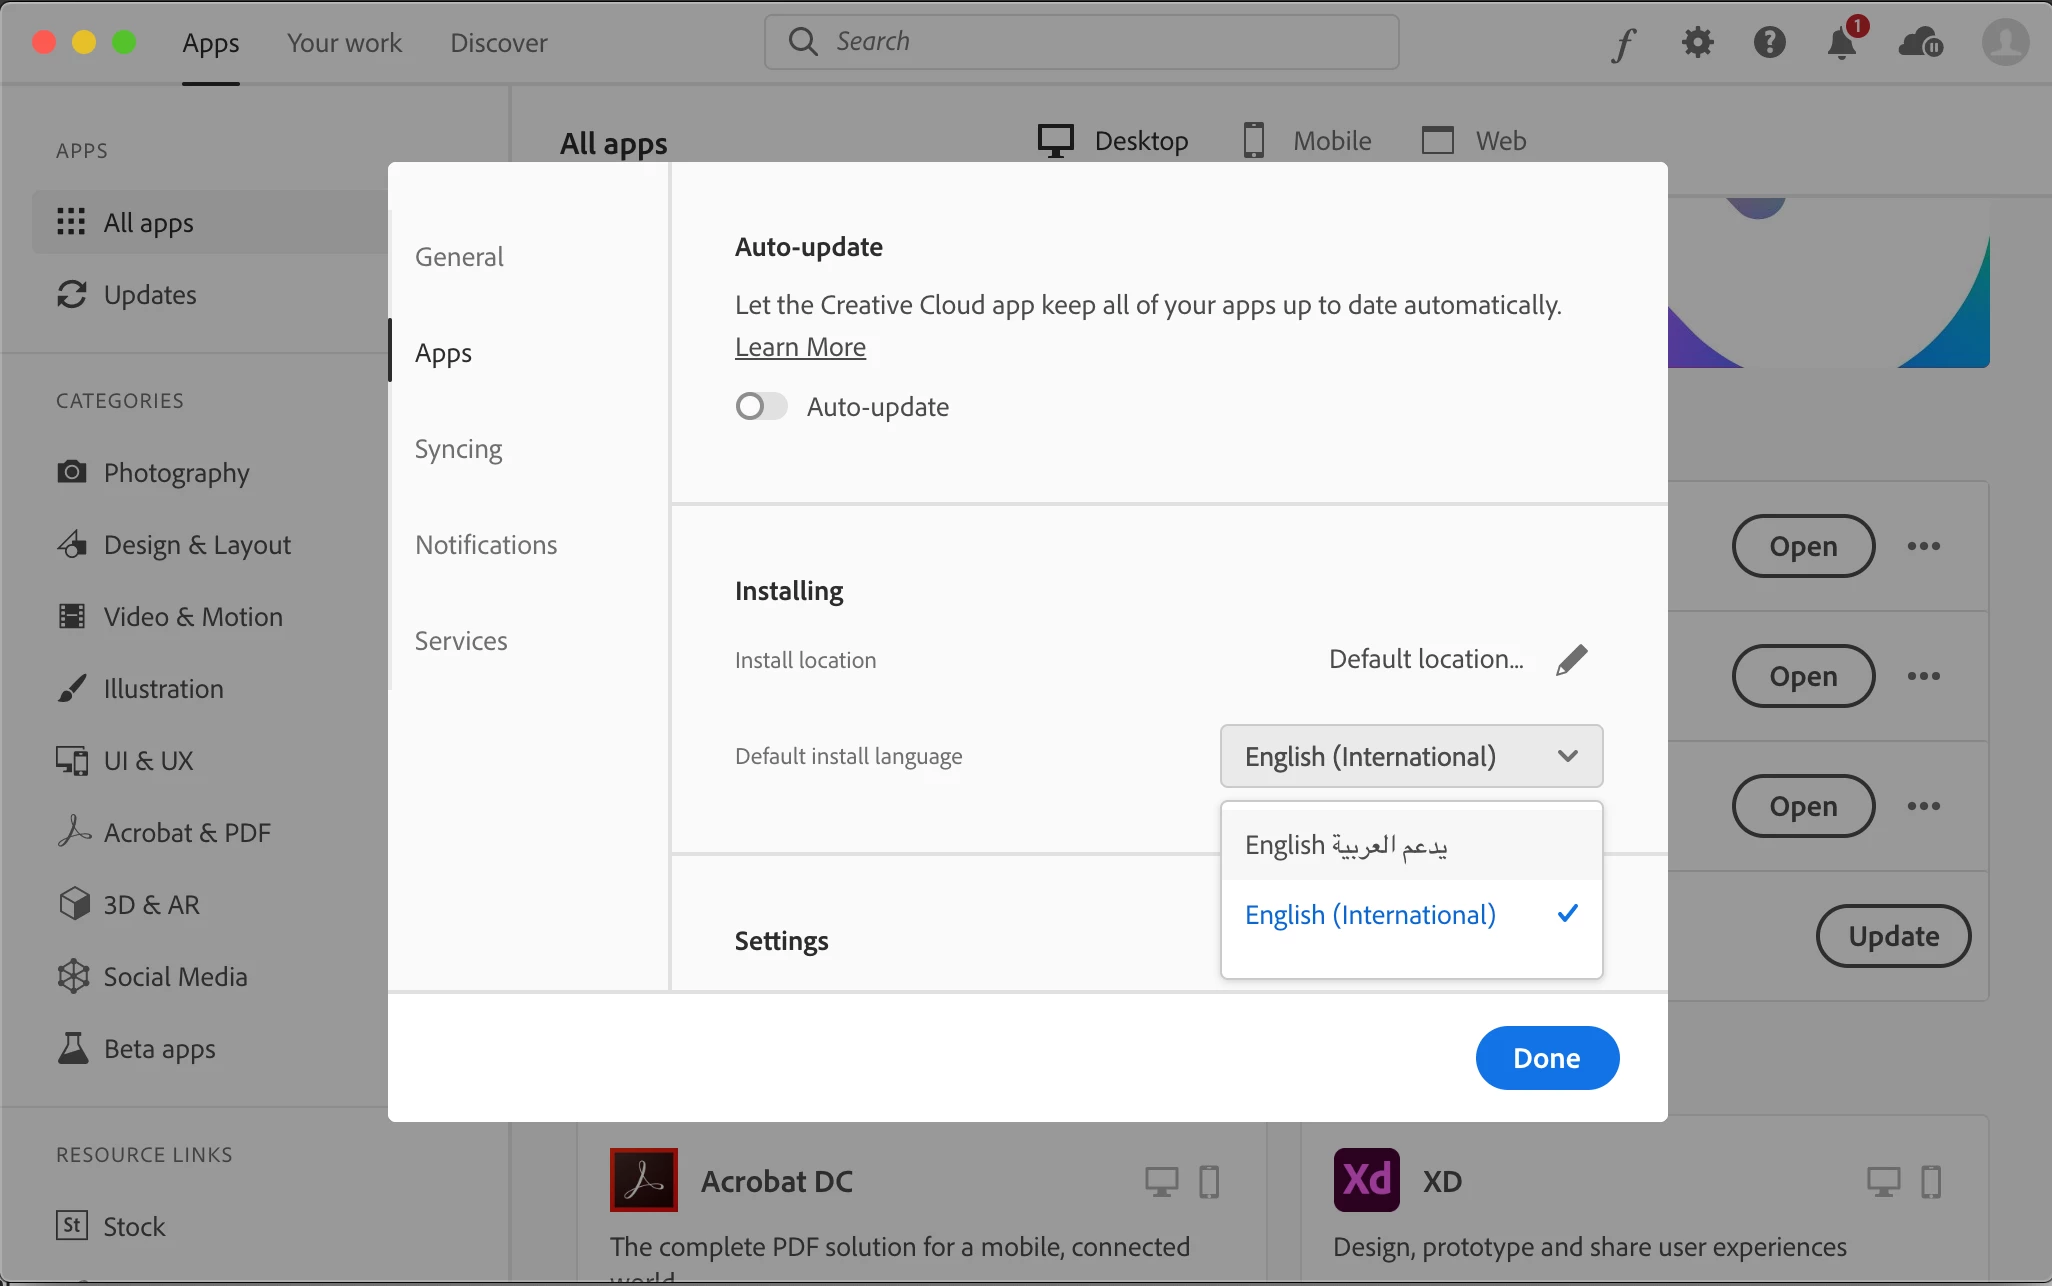This screenshot has height=1286, width=2052.
Task: Check cloud sync status icon
Action: point(1920,43)
